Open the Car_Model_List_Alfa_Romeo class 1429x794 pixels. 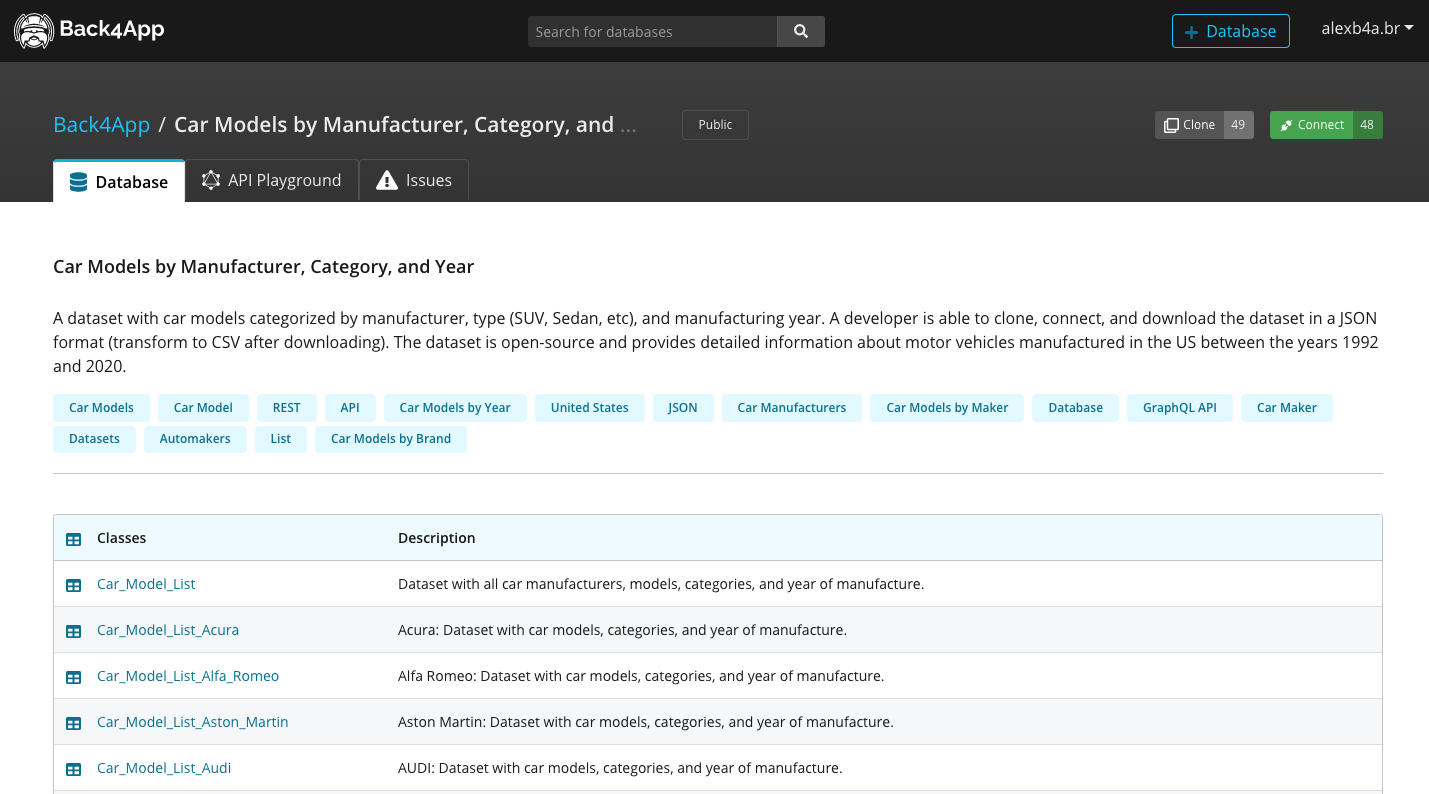pyautogui.click(x=188, y=676)
